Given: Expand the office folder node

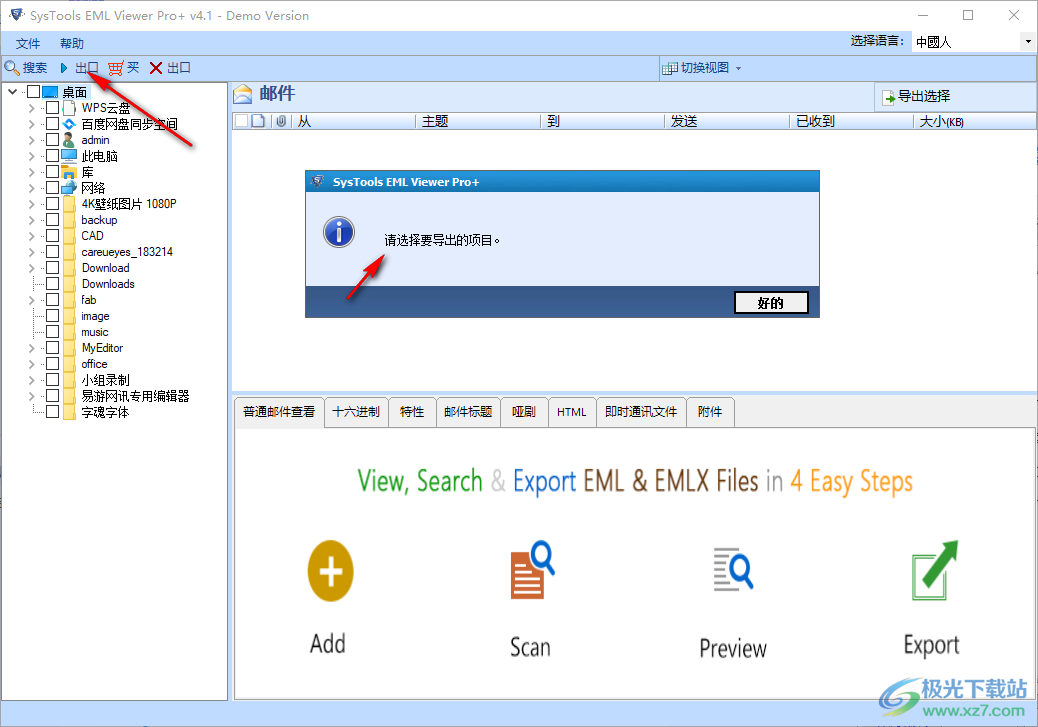Looking at the screenshot, I should point(31,364).
